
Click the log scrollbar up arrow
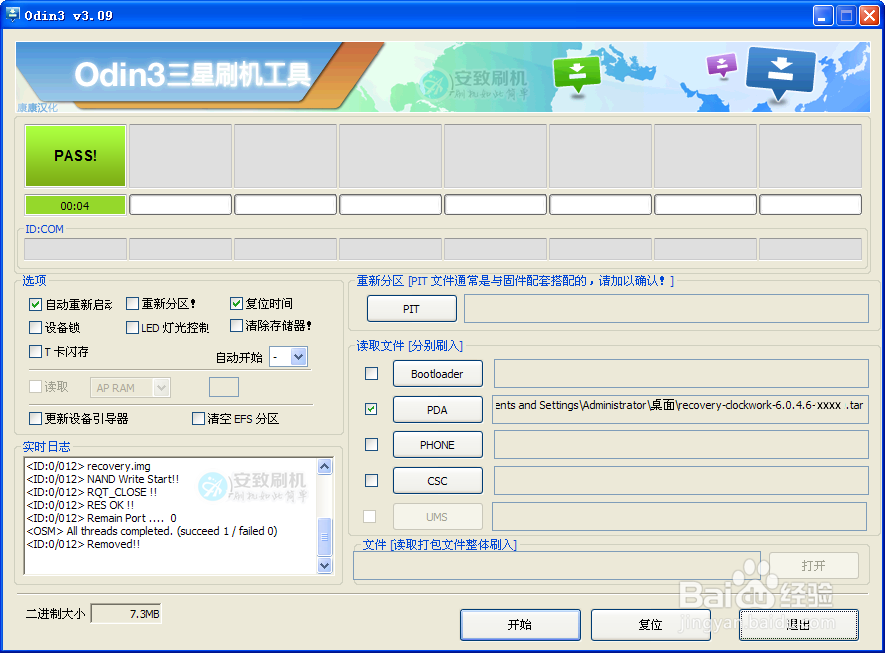(325, 466)
